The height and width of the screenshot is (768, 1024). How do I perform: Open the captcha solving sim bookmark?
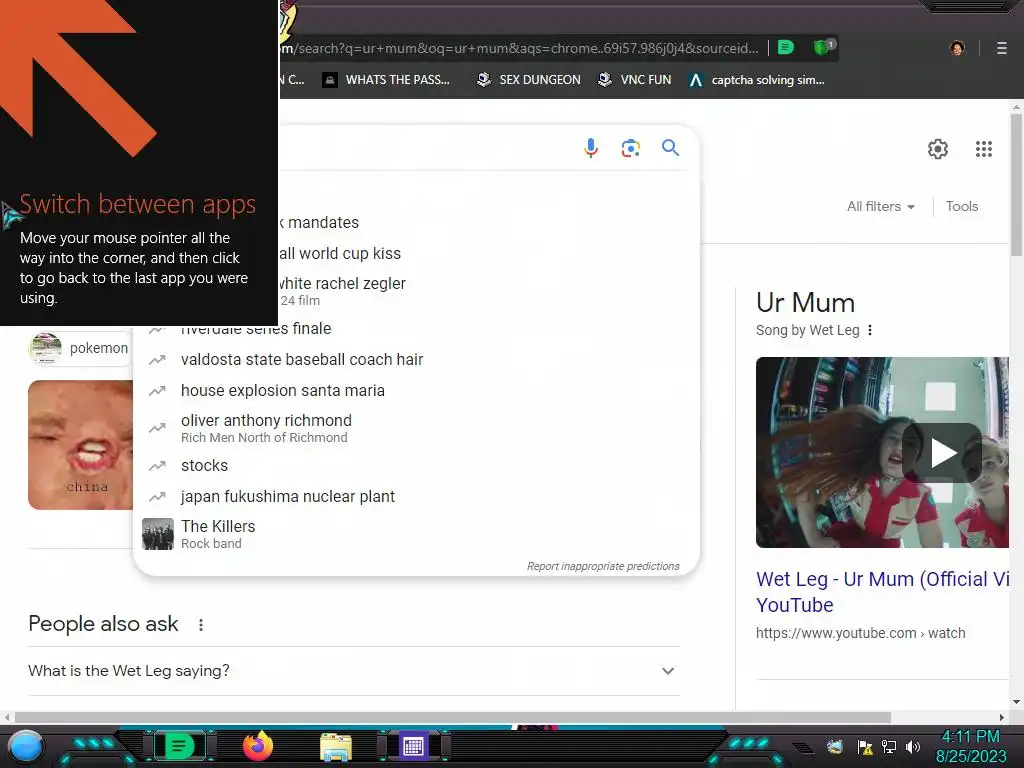757,80
